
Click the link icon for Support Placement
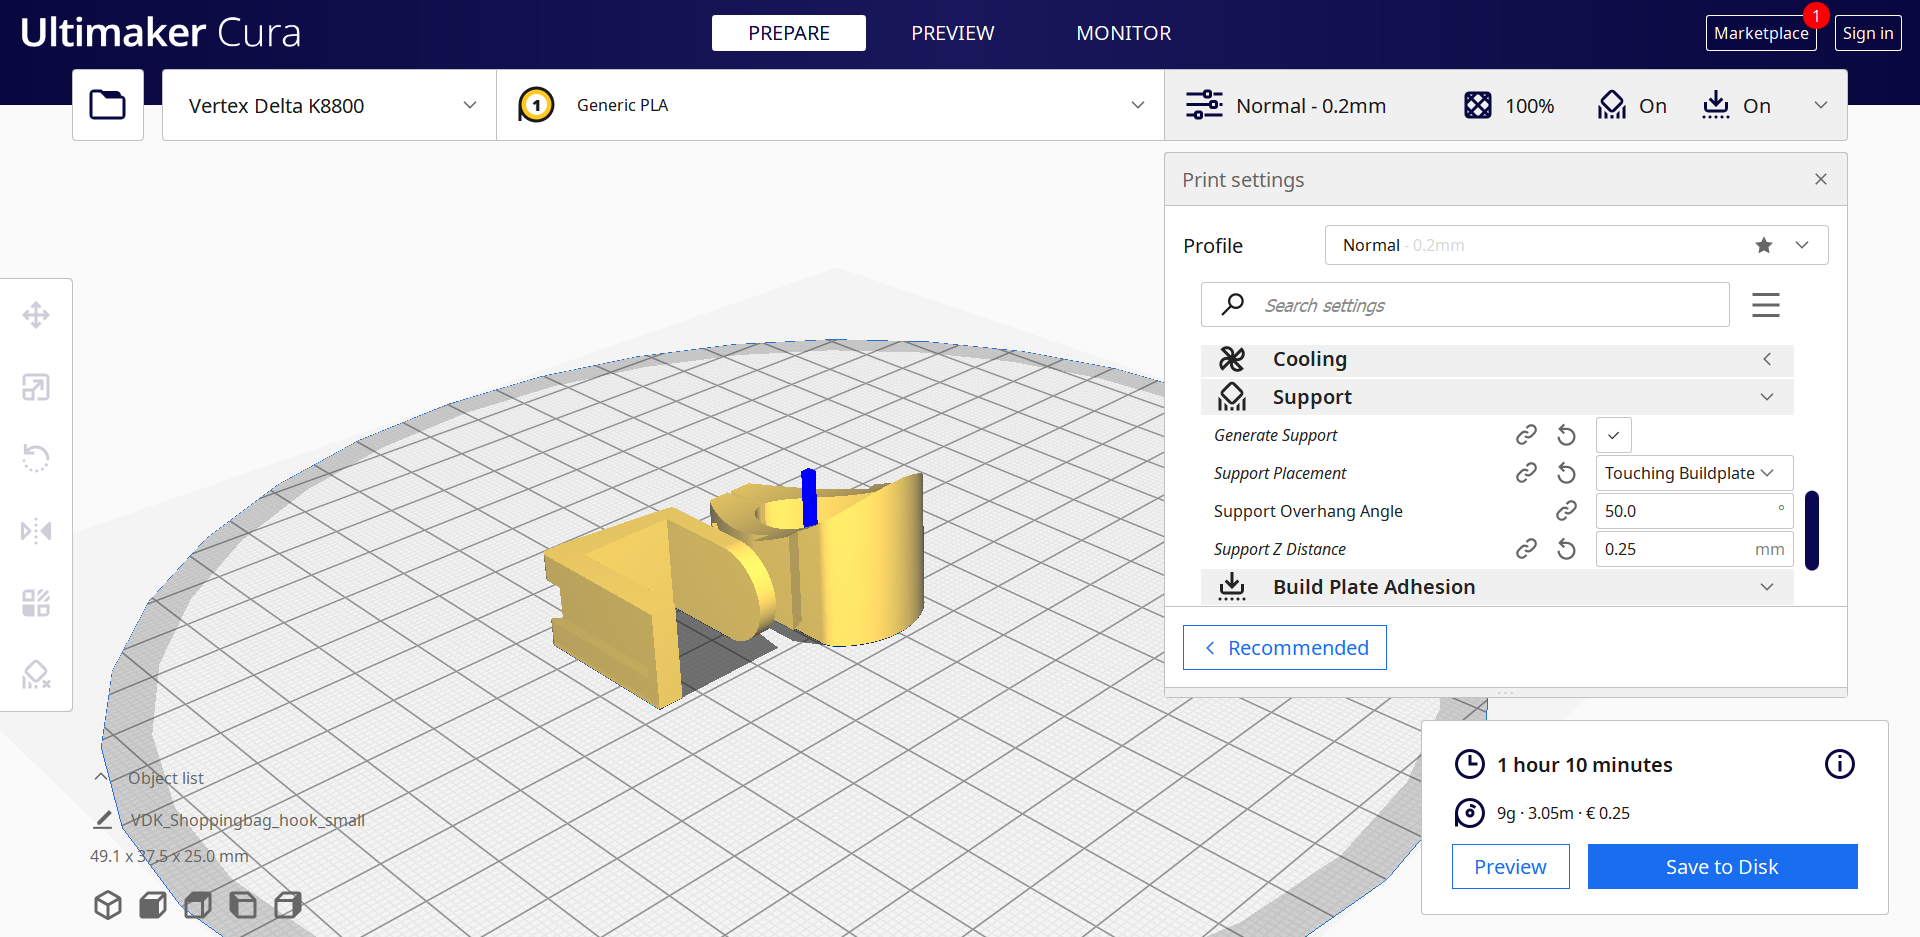point(1526,473)
